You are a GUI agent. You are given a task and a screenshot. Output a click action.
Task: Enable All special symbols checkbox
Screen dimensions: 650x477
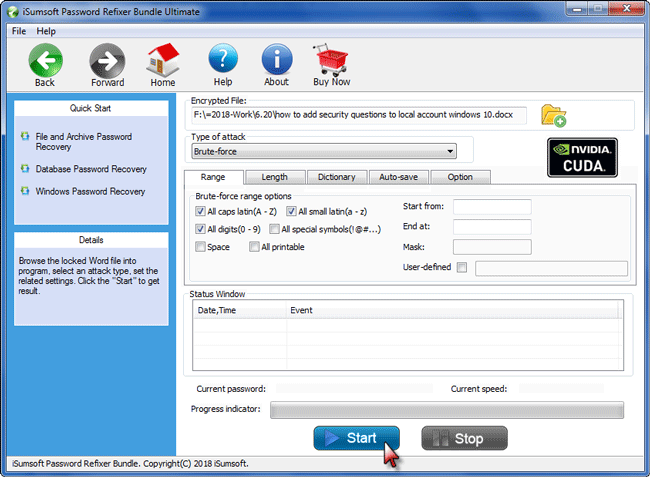[274, 229]
